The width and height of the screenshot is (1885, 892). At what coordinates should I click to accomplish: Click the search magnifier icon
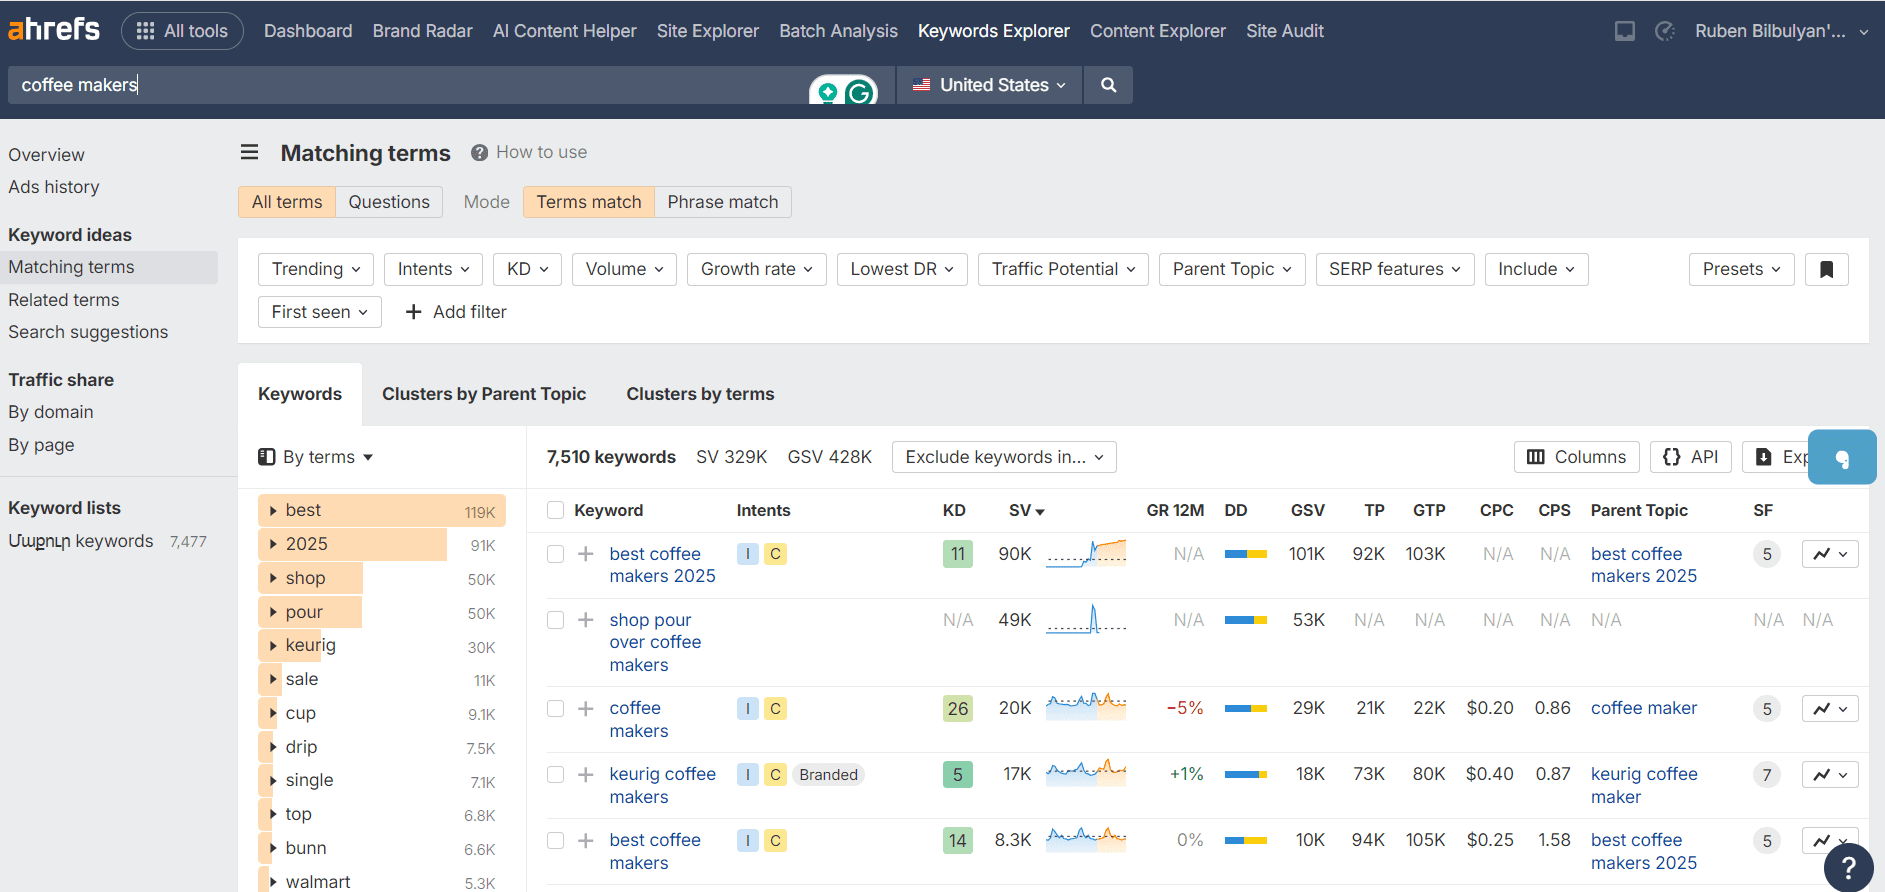pyautogui.click(x=1108, y=85)
